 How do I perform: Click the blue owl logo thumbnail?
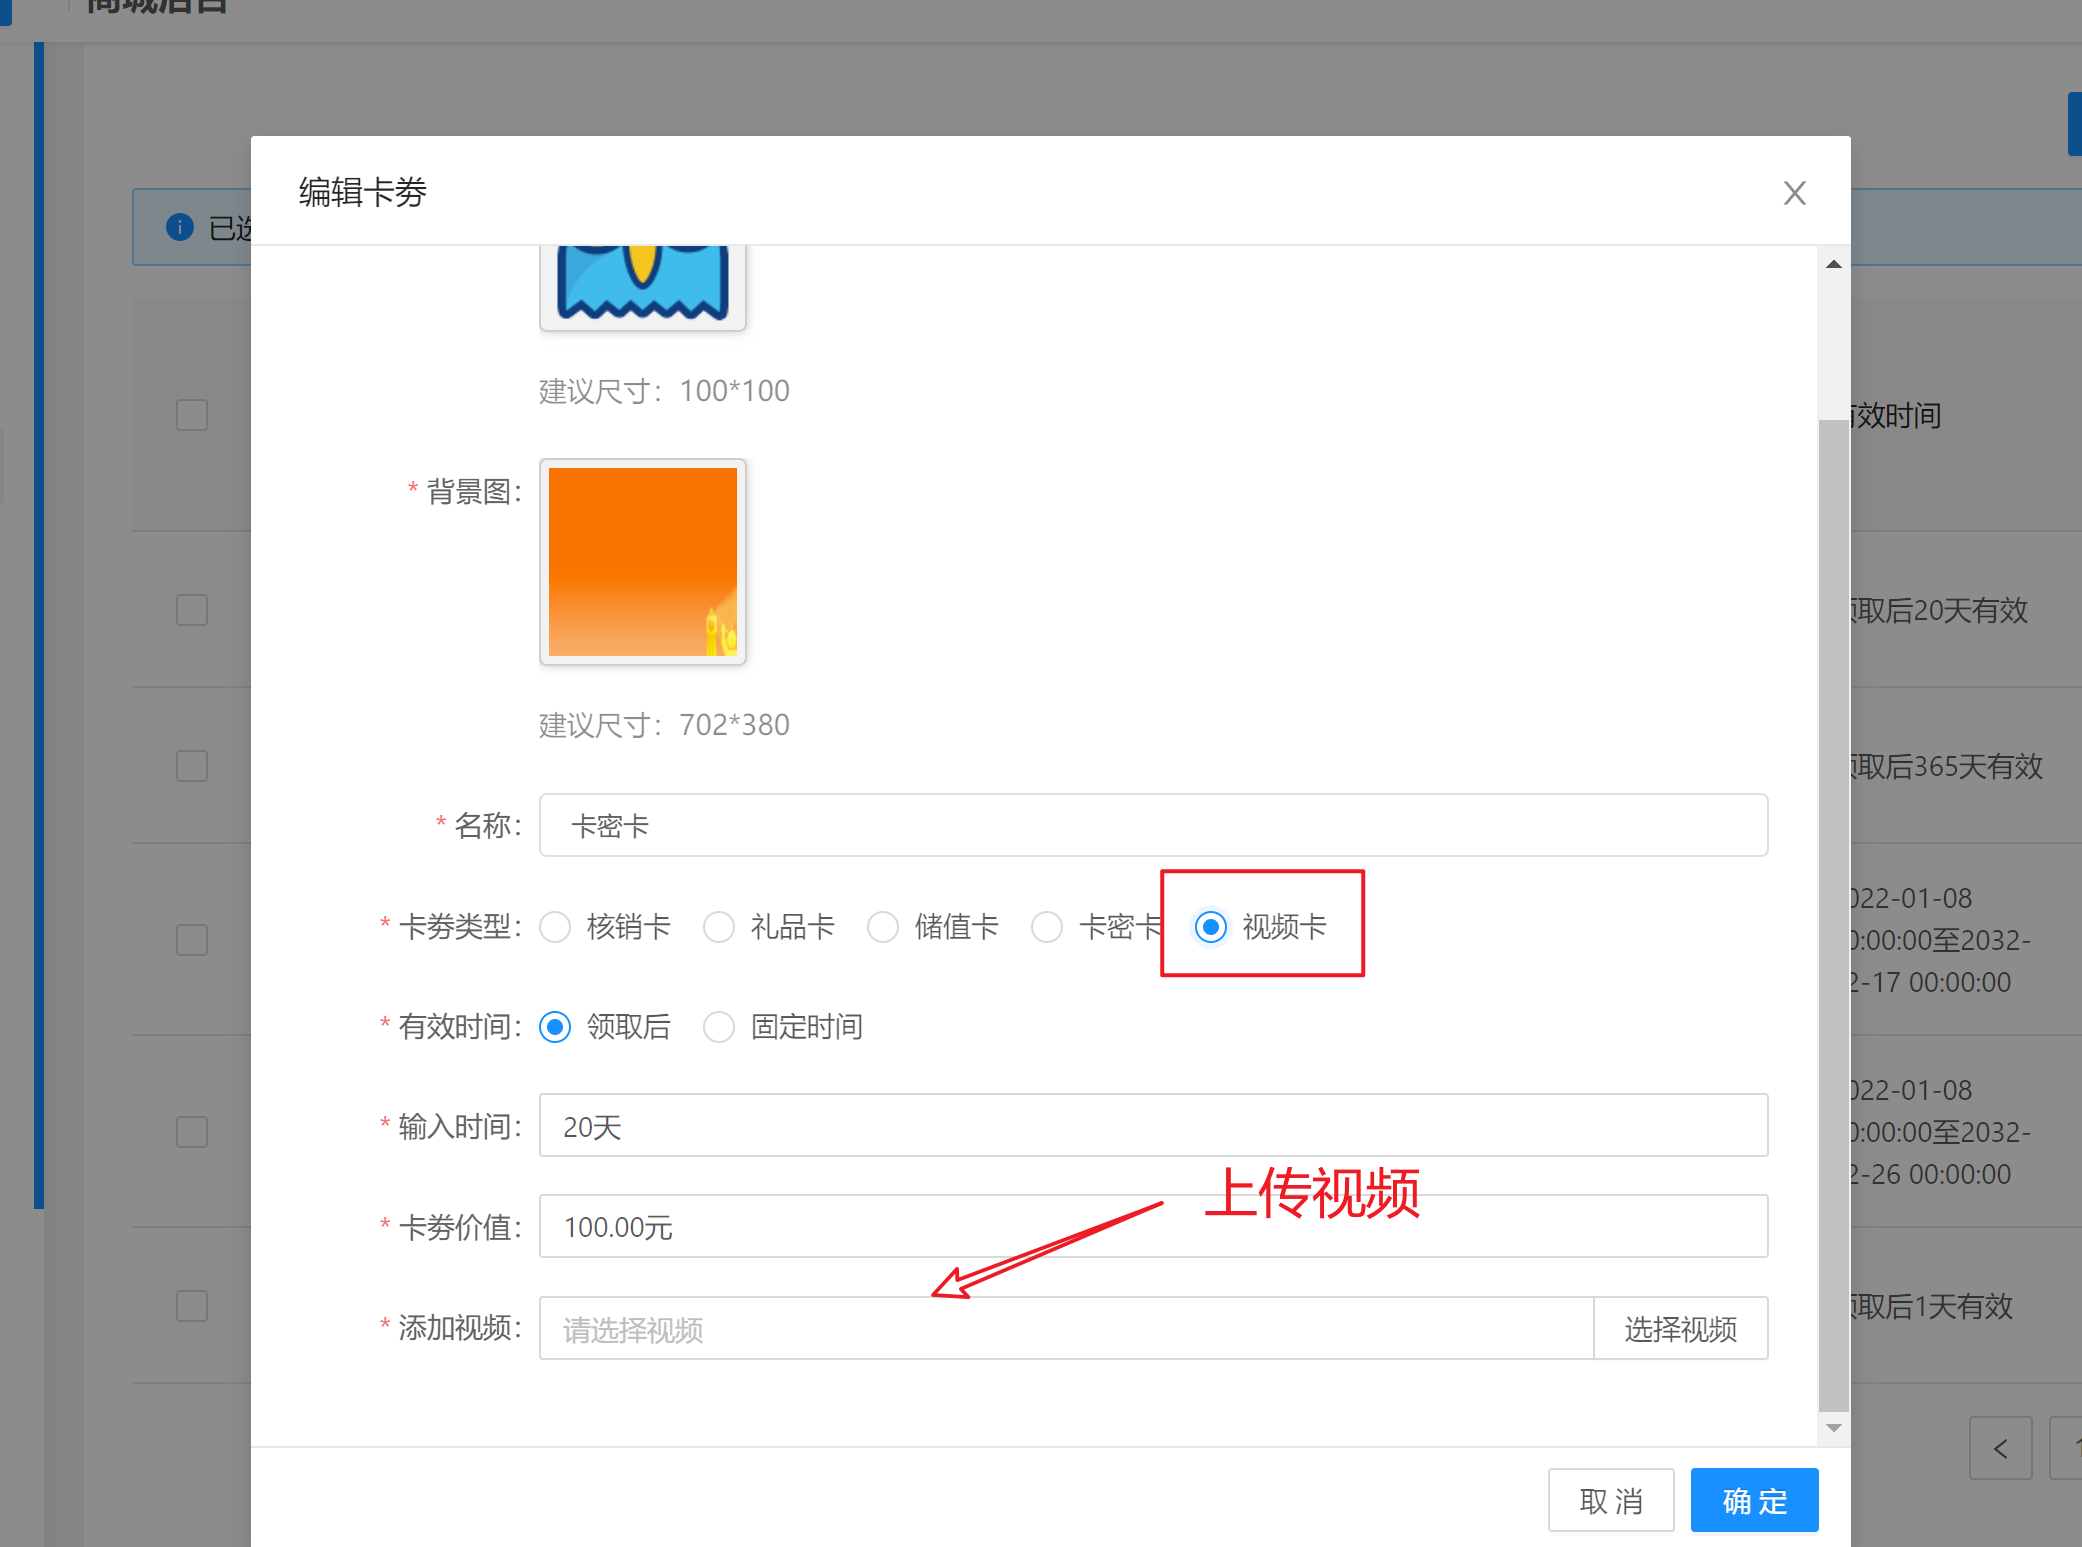click(642, 284)
